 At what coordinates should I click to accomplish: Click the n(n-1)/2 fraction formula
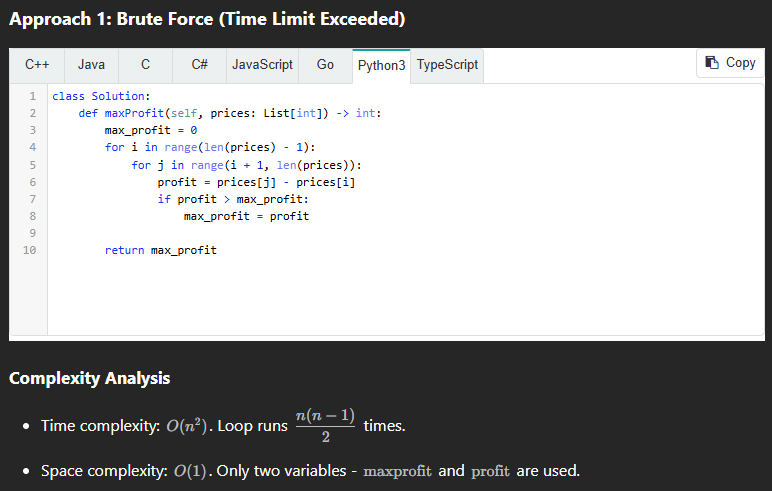pos(325,426)
